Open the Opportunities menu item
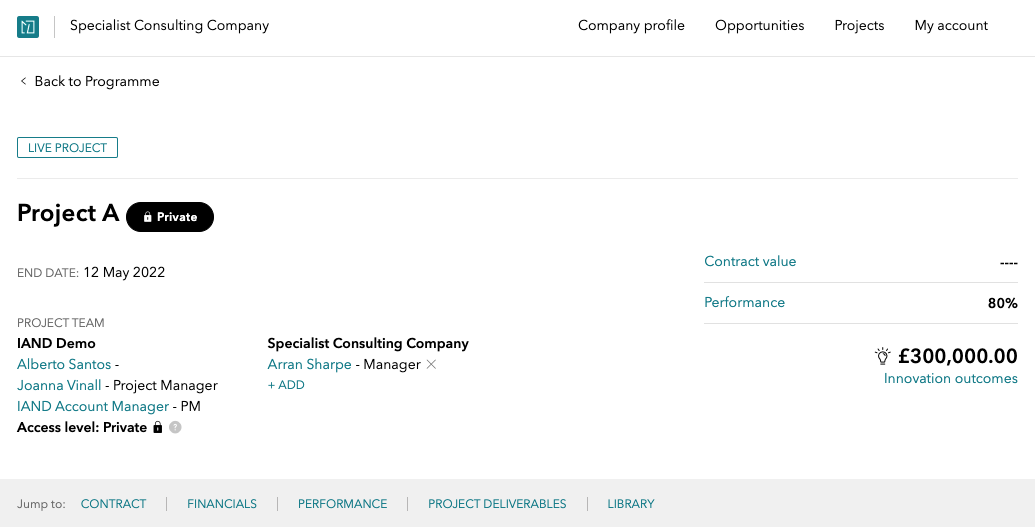 (x=760, y=26)
